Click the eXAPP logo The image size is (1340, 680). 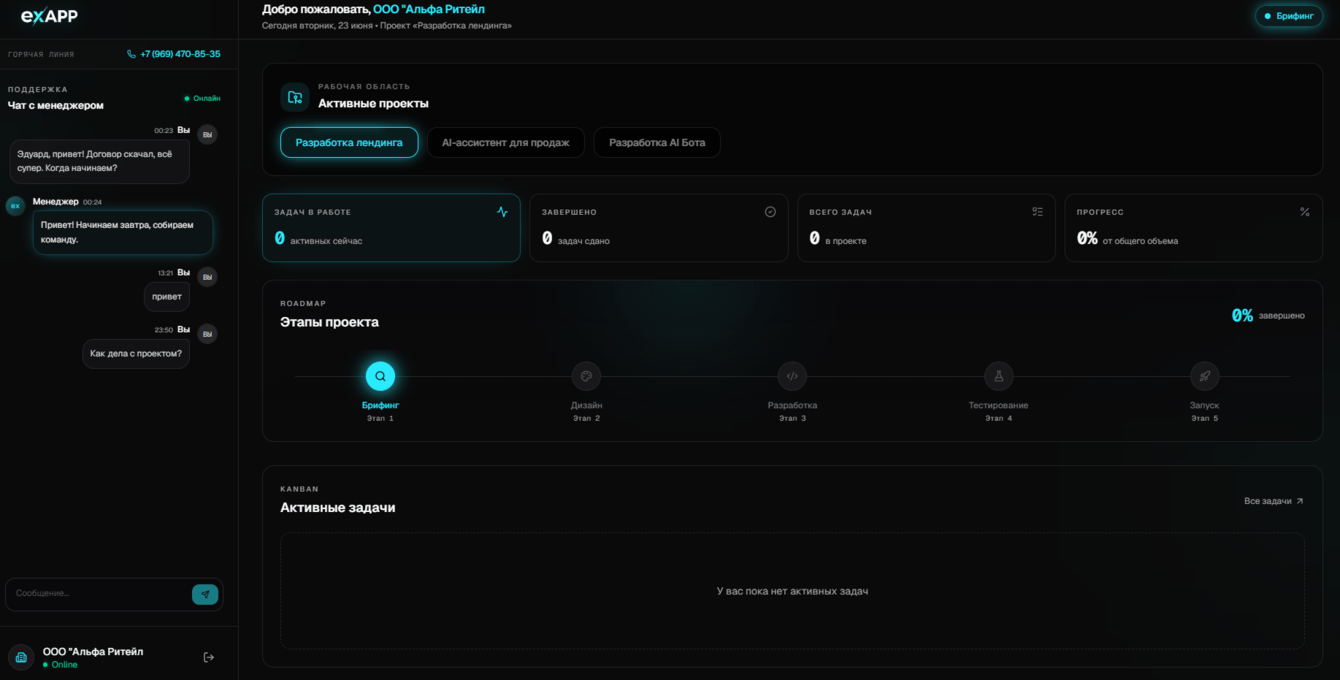coord(49,16)
